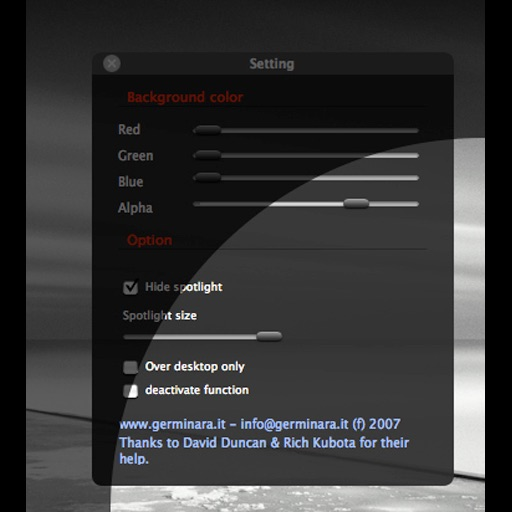Click the Red slider handle
Screen dimensions: 512x512
click(x=207, y=130)
